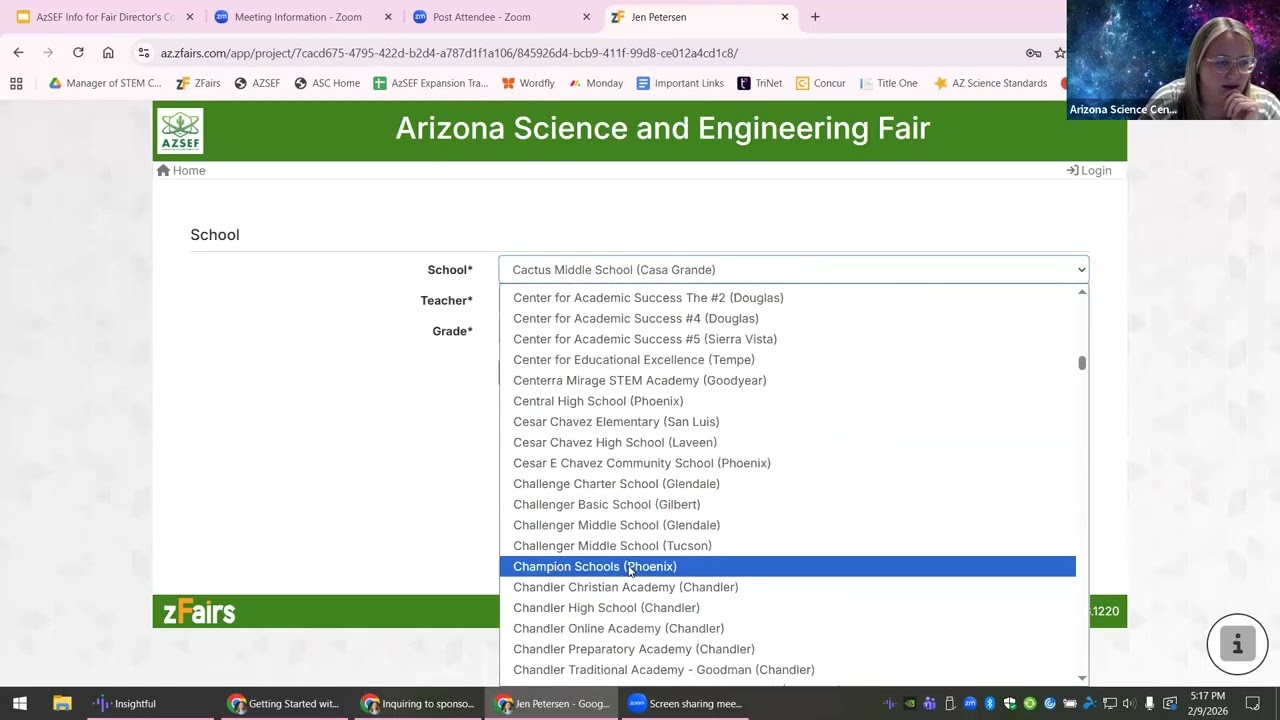1280x720 pixels.
Task: Click the school list scroll-down arrow
Action: 1082,679
